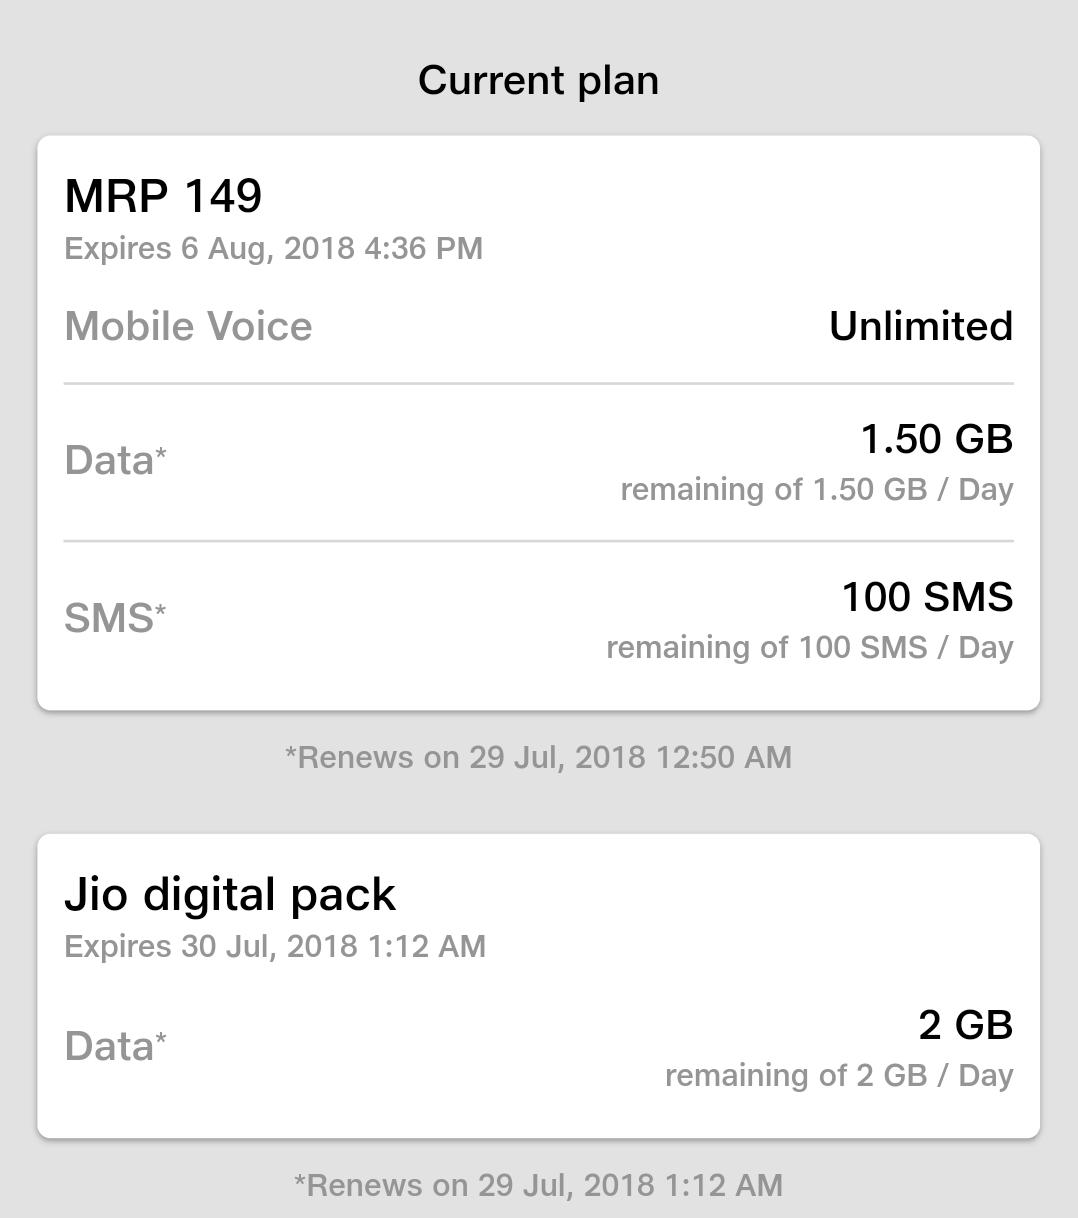Select the SMS row label

(x=115, y=618)
